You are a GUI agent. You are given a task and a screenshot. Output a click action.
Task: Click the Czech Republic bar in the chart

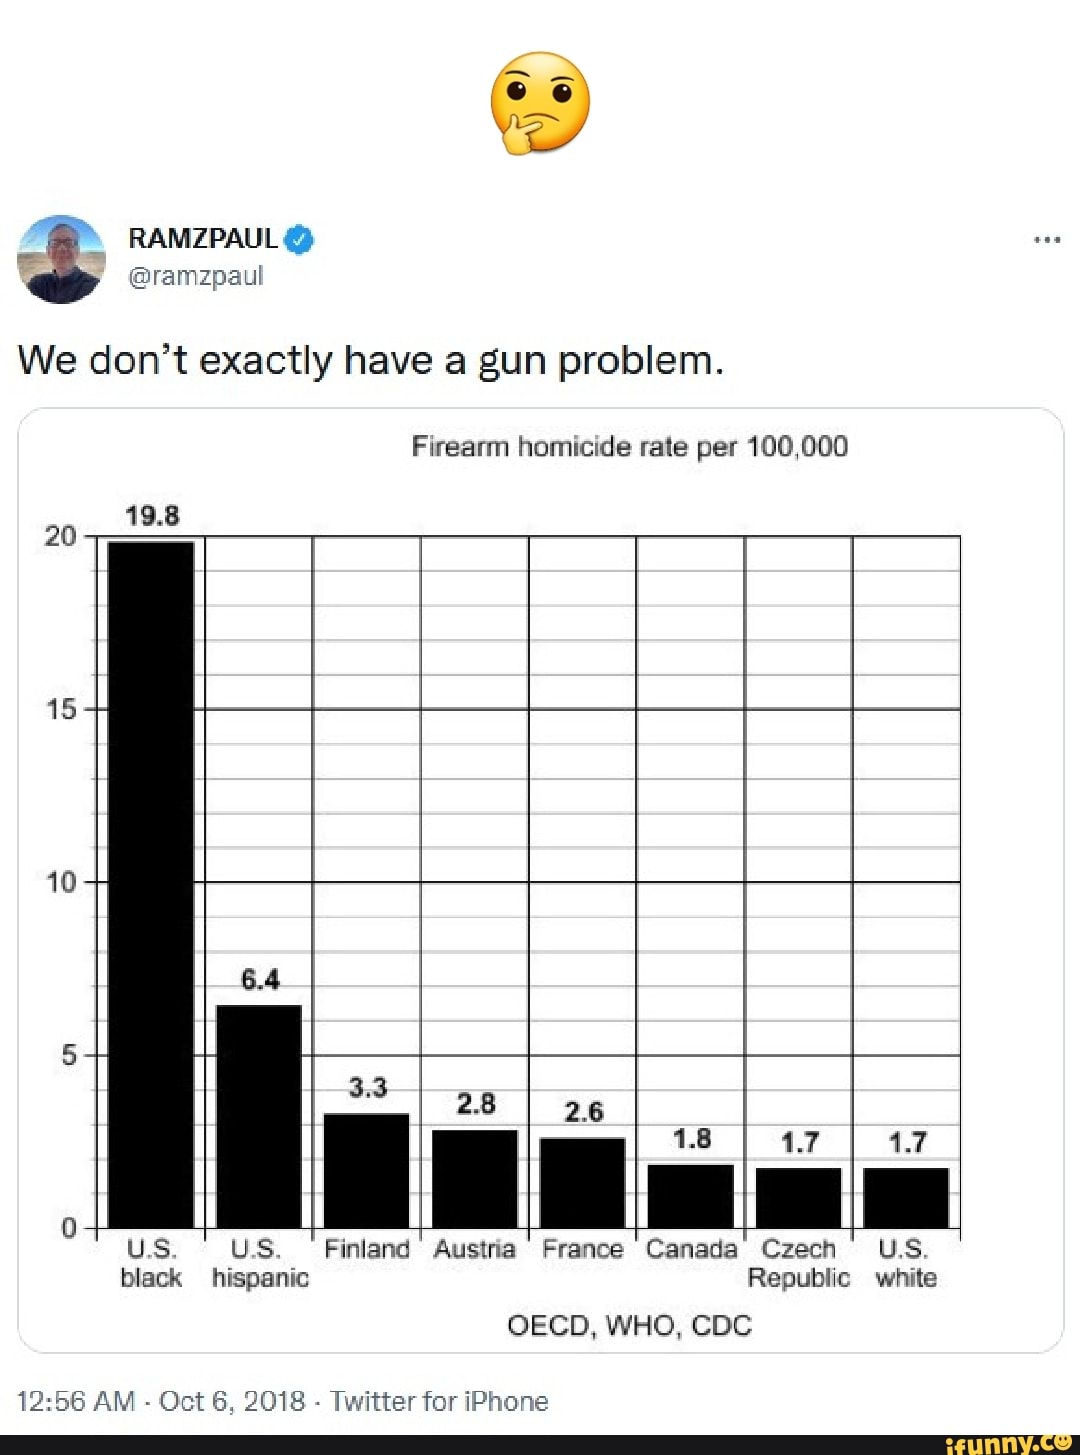(x=799, y=1197)
